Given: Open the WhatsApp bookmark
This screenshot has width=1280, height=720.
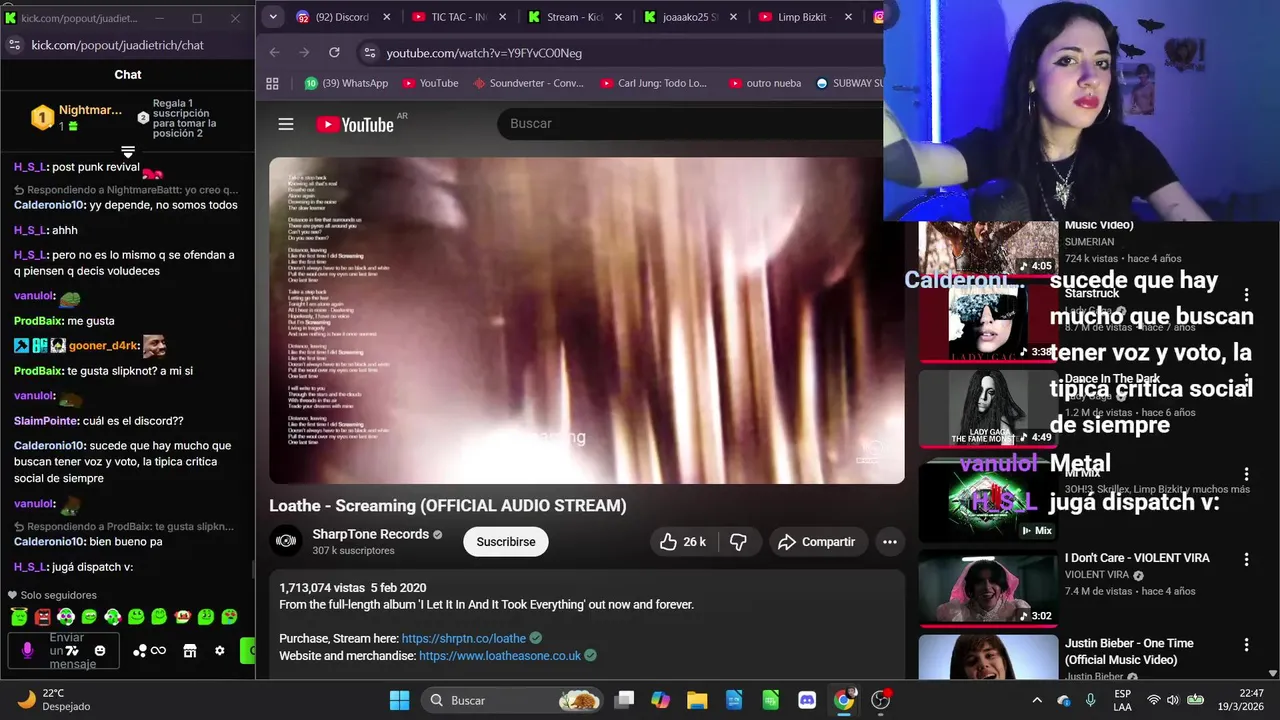Looking at the screenshot, I should click(x=346, y=83).
